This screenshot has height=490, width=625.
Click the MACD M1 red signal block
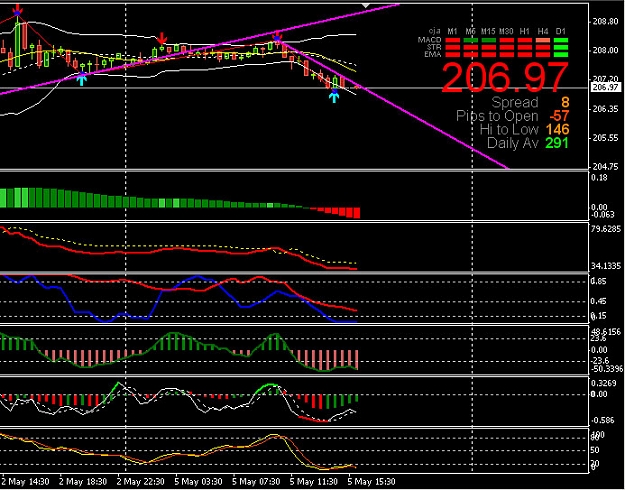pos(452,40)
